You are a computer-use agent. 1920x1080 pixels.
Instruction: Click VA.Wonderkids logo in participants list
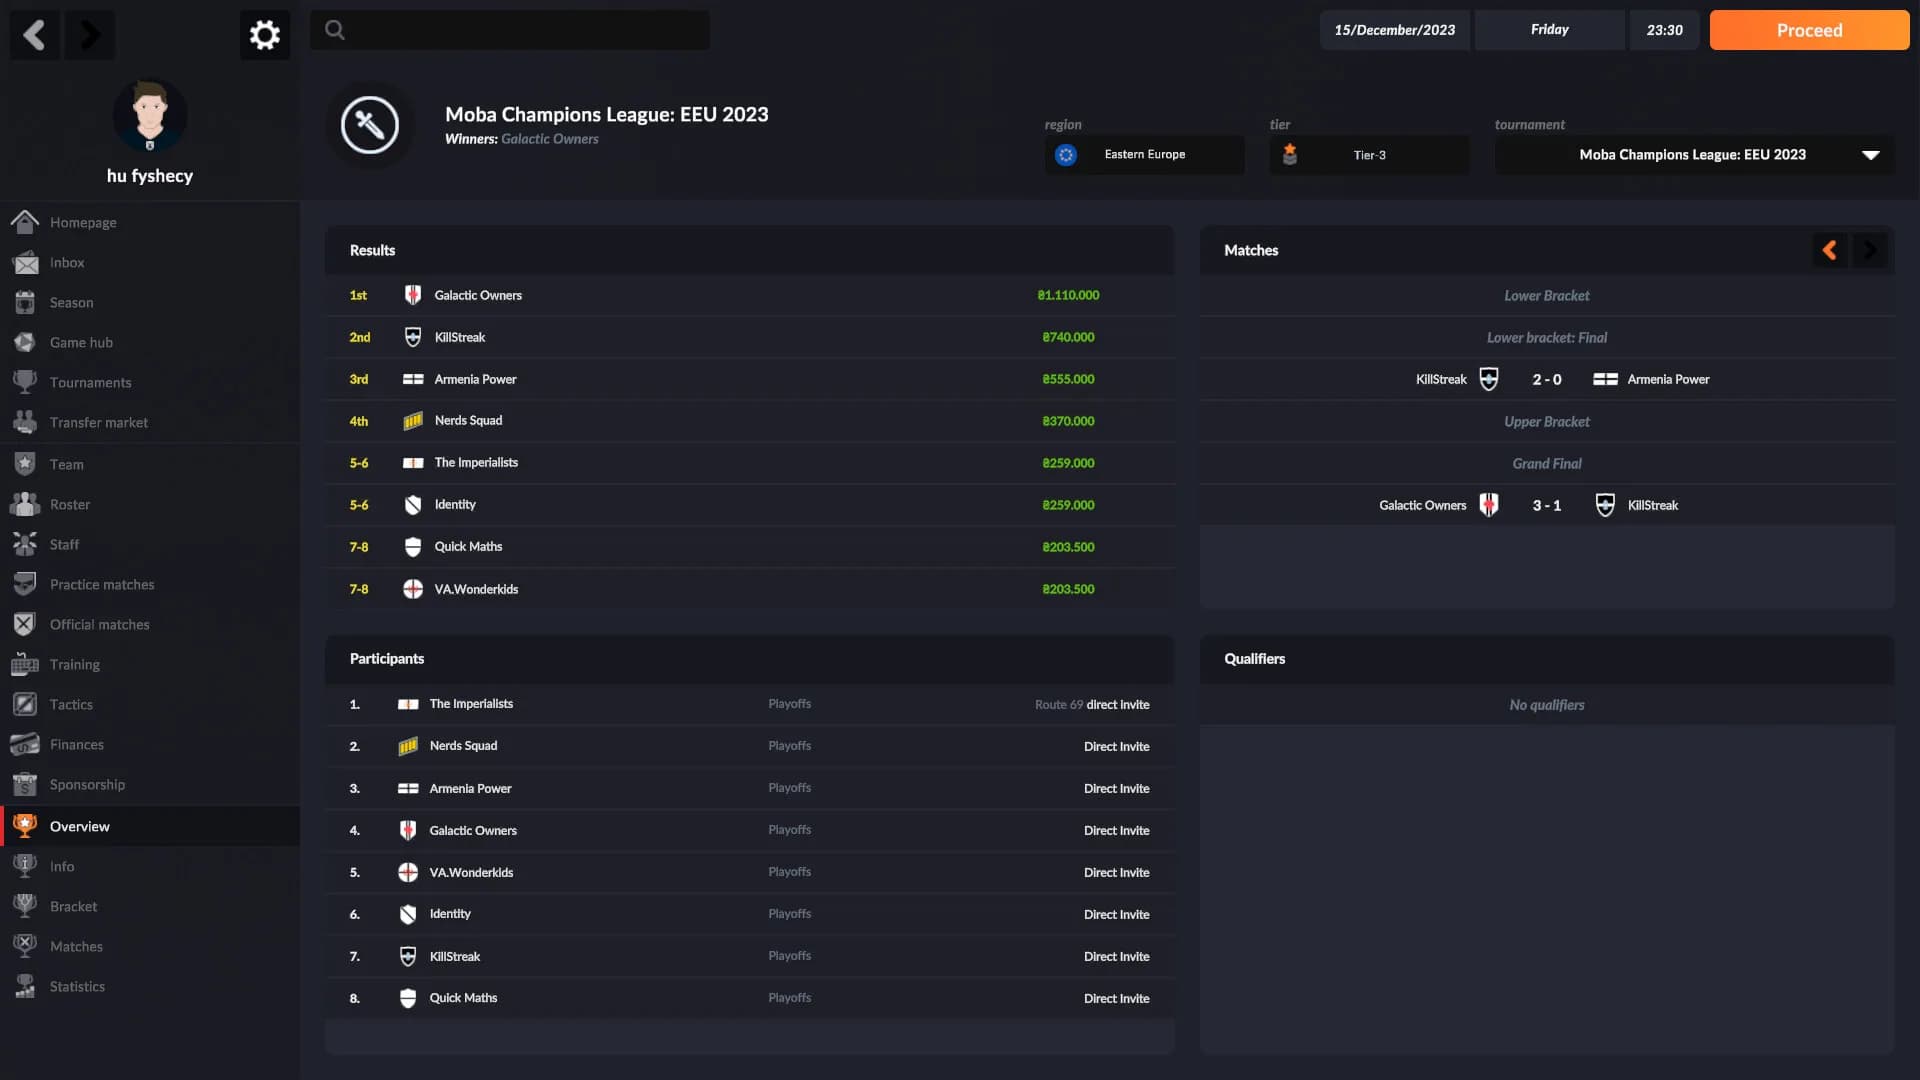point(408,872)
